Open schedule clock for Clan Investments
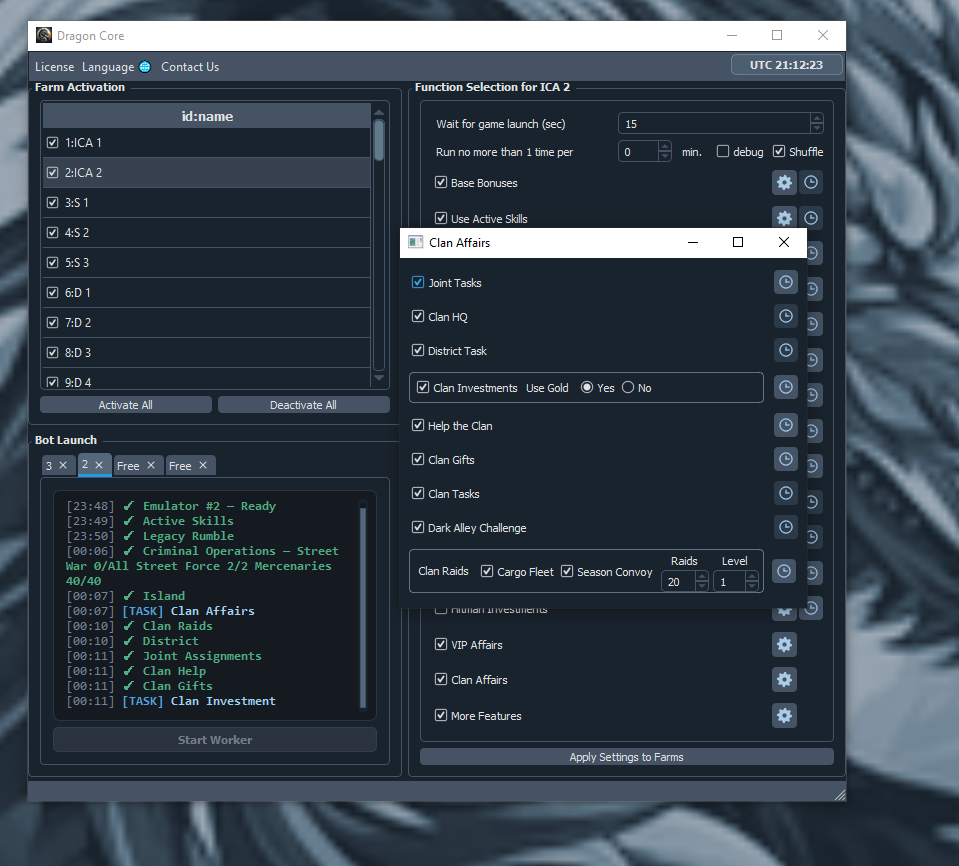This screenshot has height=866, width=959. click(x=786, y=387)
